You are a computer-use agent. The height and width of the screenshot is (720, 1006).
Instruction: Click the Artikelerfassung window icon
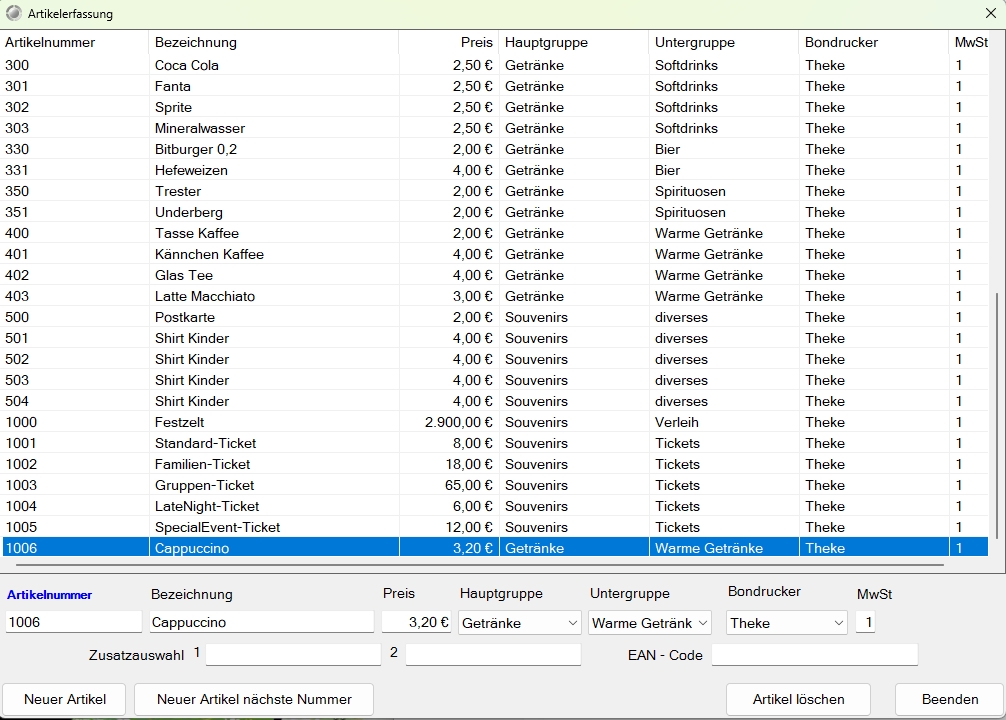(x=13, y=13)
